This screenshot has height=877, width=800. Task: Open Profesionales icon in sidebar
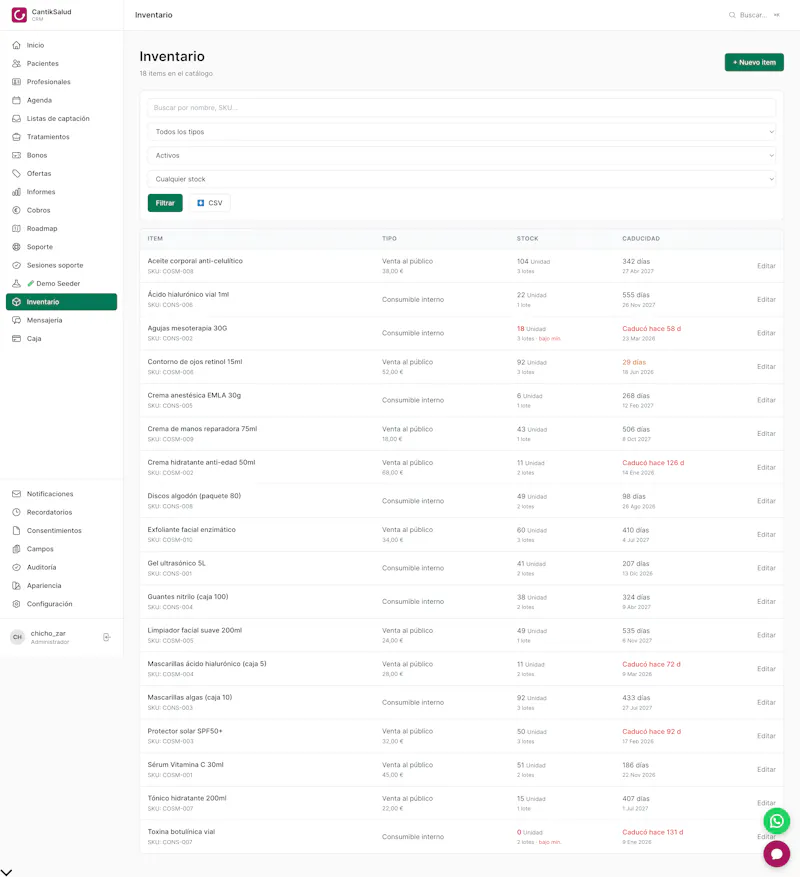(x=16, y=82)
